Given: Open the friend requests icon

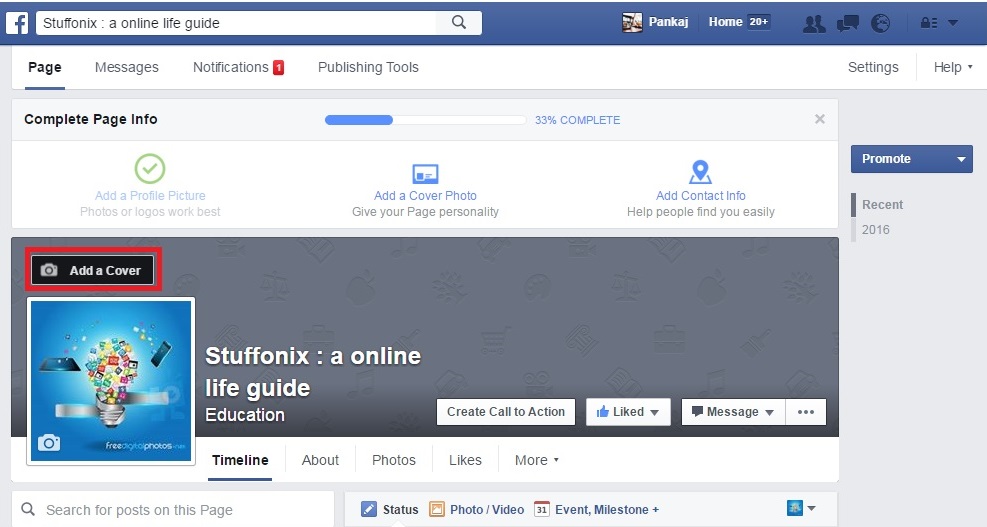Looking at the screenshot, I should [x=814, y=23].
